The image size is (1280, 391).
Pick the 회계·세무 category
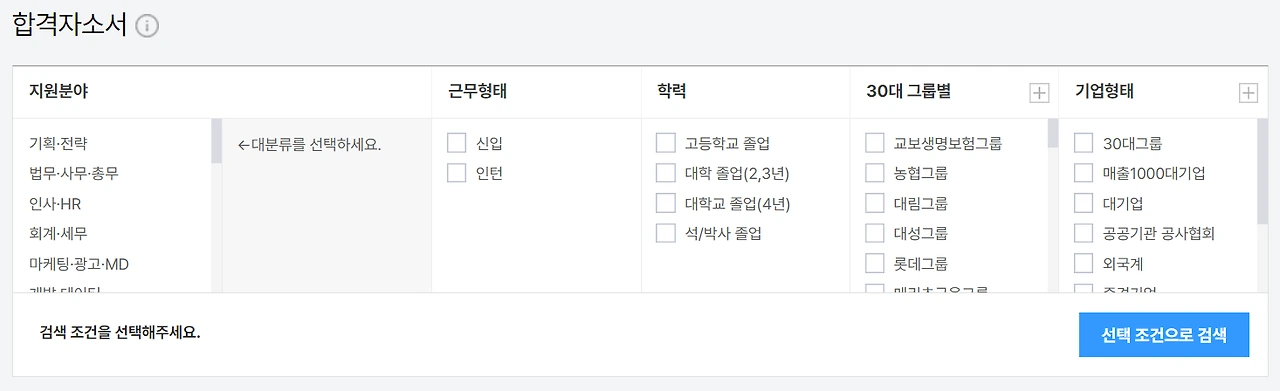[58, 233]
